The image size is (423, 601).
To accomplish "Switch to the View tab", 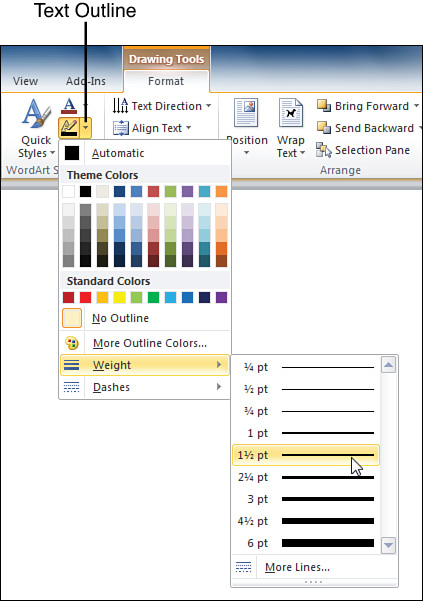I will 25,81.
